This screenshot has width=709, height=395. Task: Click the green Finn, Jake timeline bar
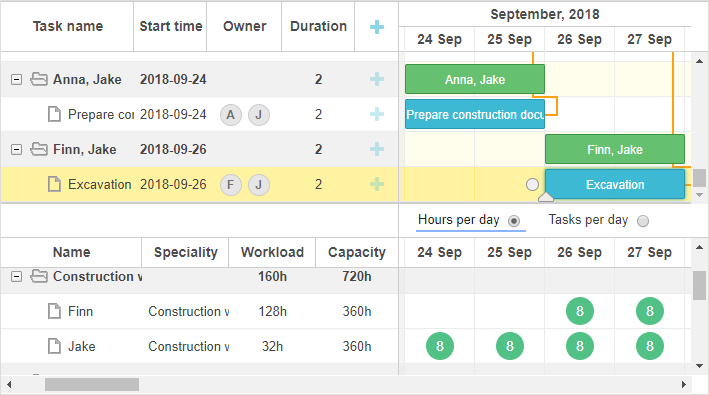(x=615, y=149)
